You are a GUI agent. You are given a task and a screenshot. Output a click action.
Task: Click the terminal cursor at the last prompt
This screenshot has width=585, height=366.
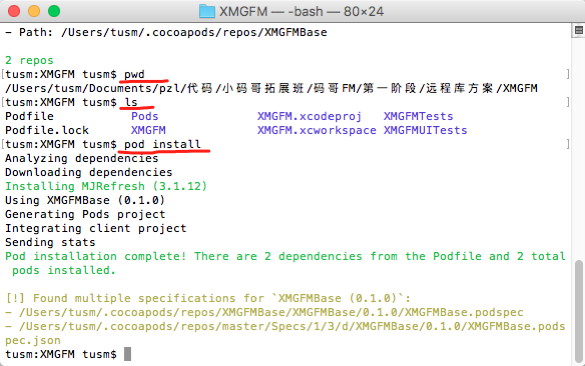click(x=127, y=354)
